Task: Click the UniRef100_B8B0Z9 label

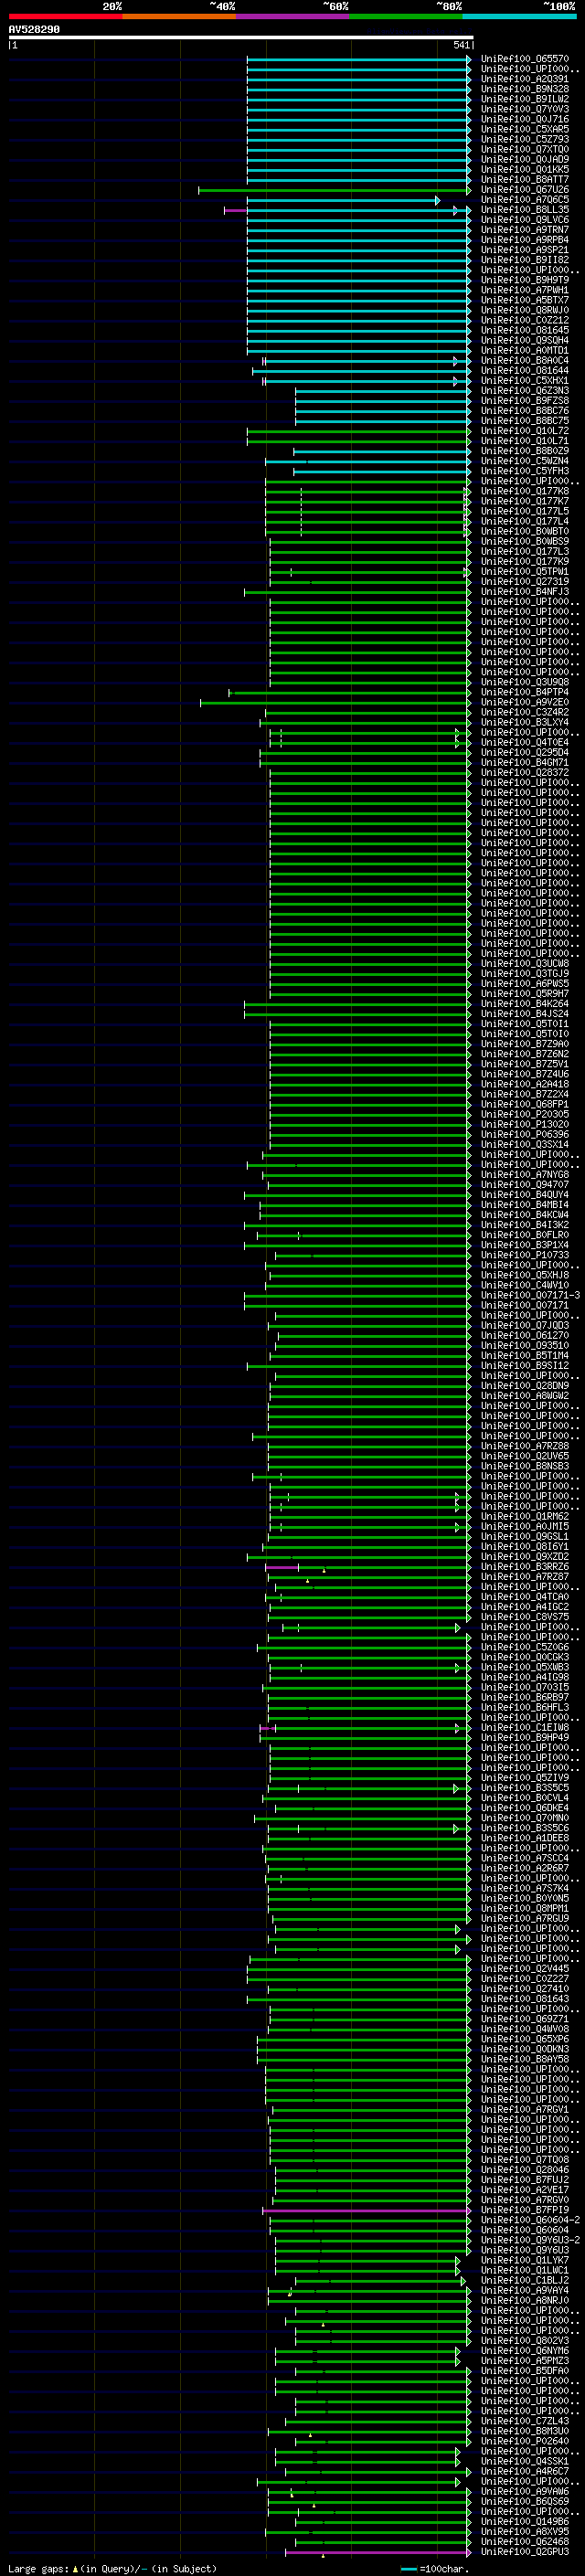Action: pyautogui.click(x=525, y=451)
